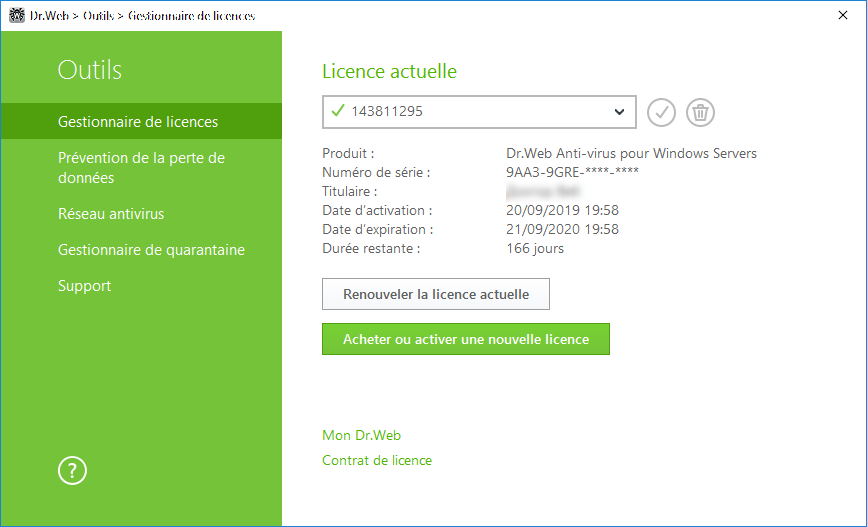Close the license manager window
867x527 pixels.
843,15
